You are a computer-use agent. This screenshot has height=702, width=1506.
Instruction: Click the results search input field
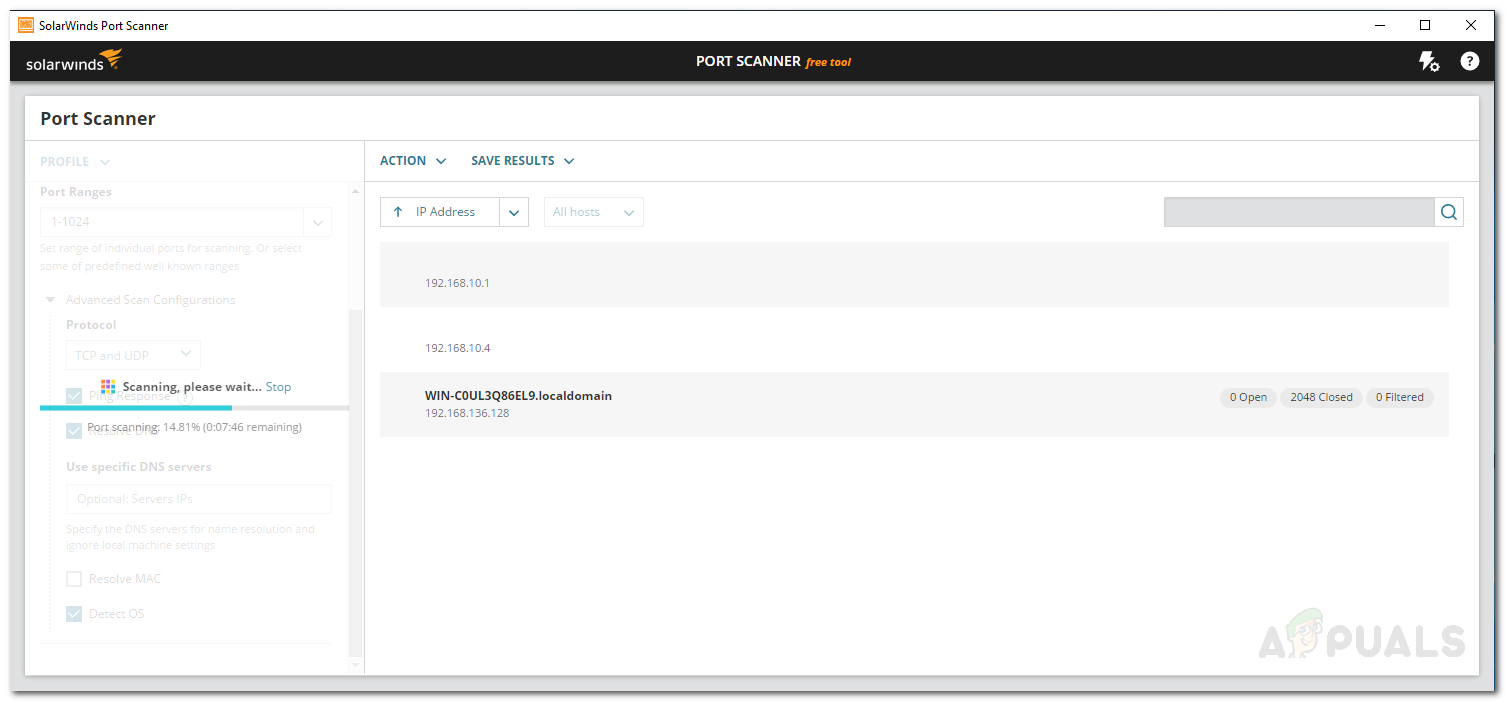coord(1299,212)
